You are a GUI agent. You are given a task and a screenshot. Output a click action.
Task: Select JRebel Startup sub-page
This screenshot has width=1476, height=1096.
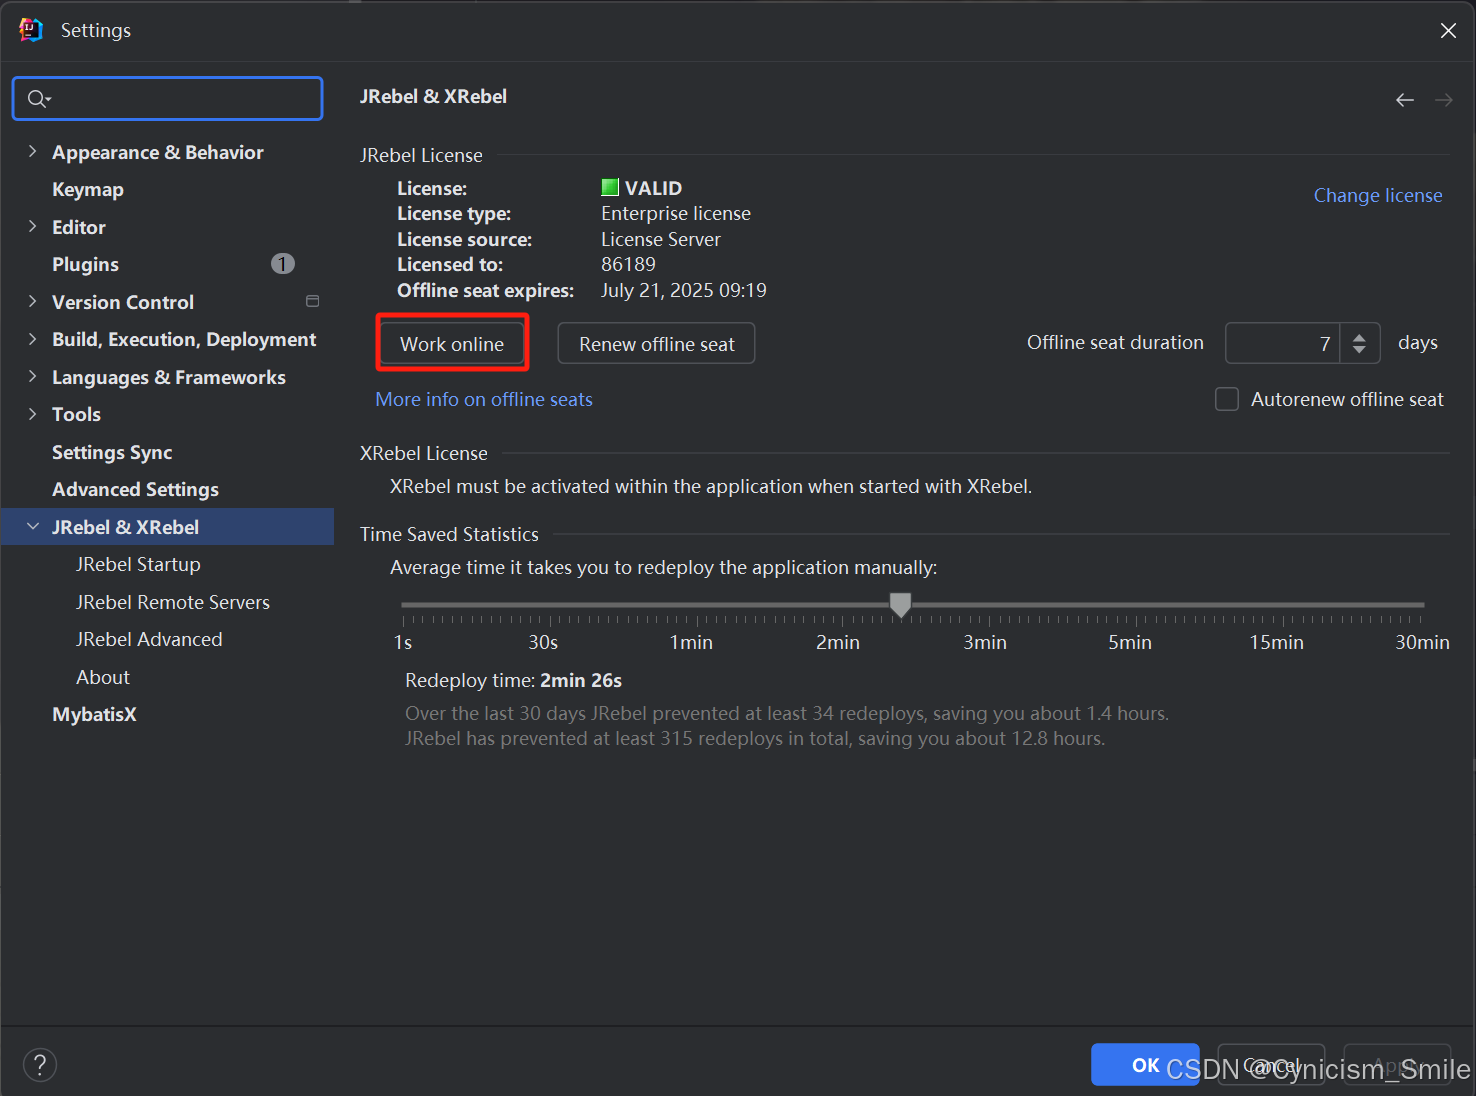138,564
